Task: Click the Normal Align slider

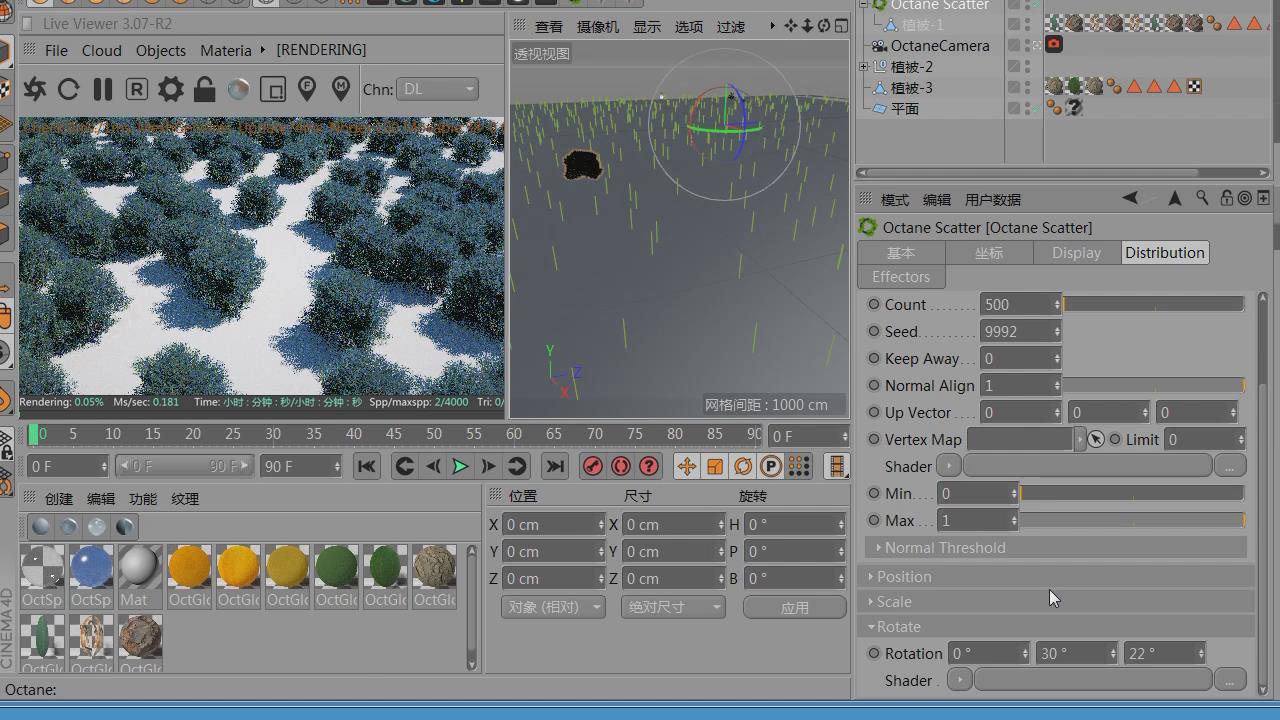Action: pyautogui.click(x=1153, y=385)
